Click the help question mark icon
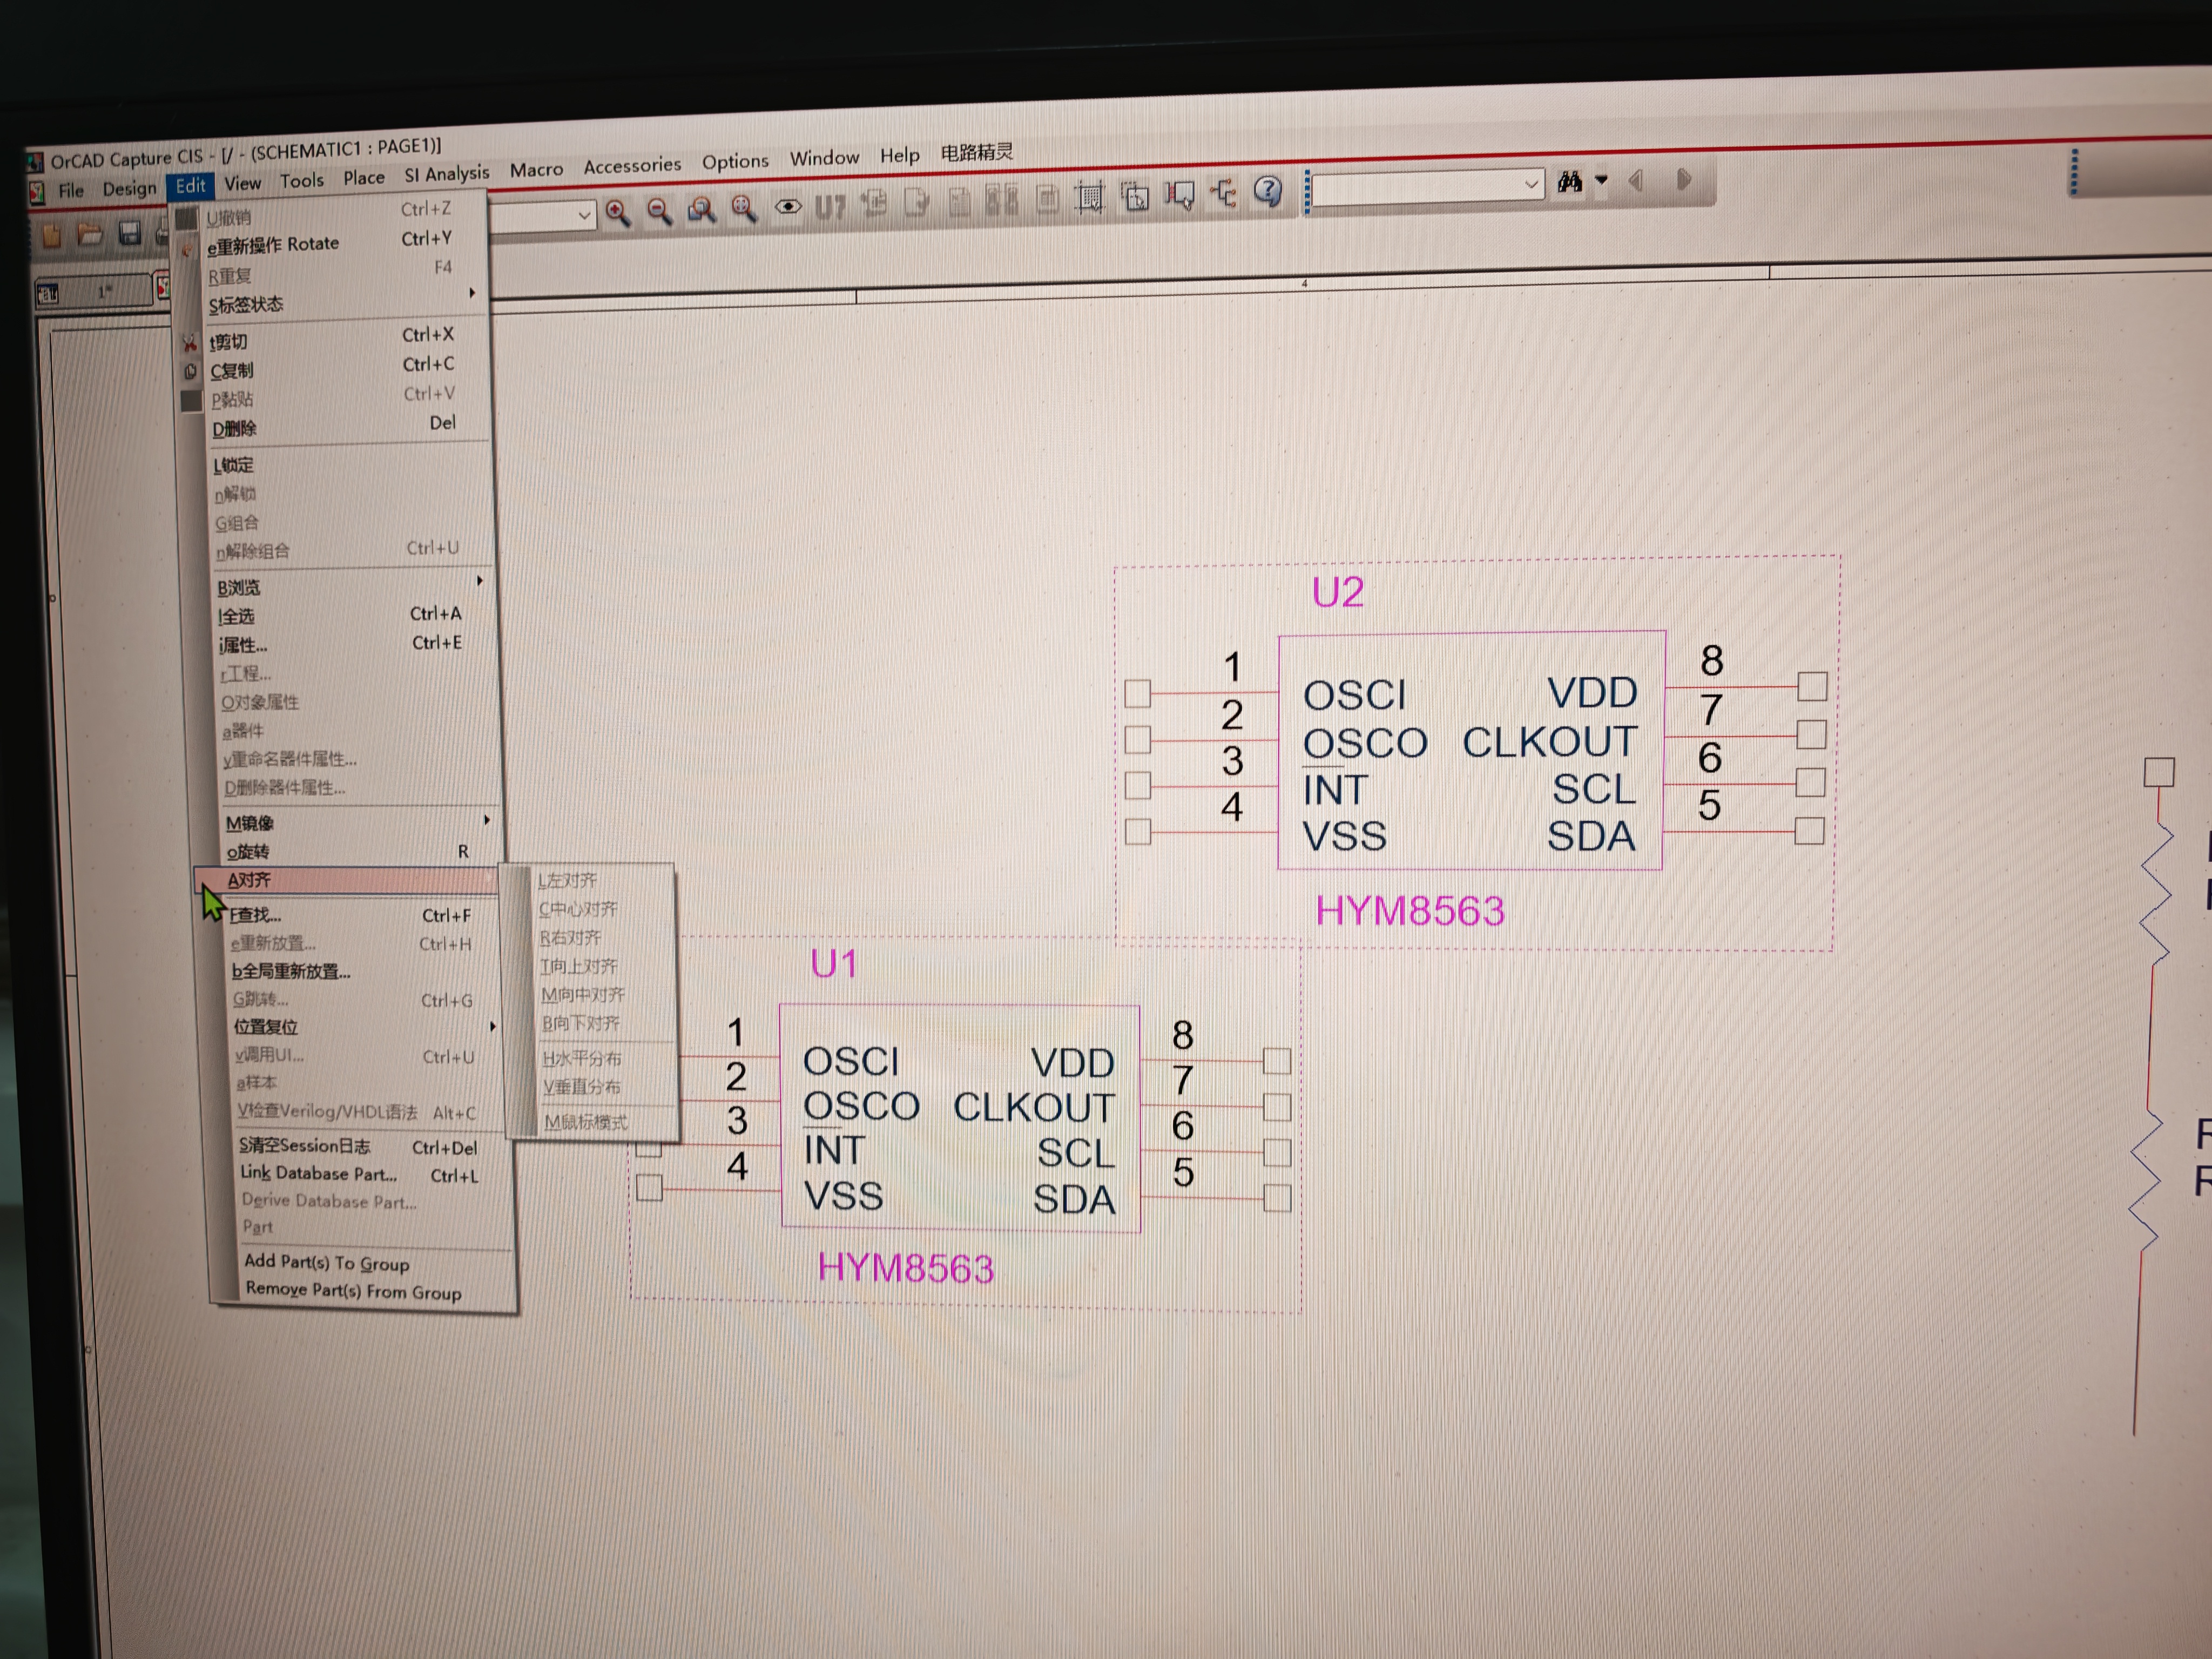The width and height of the screenshot is (2212, 1659). click(x=1268, y=190)
